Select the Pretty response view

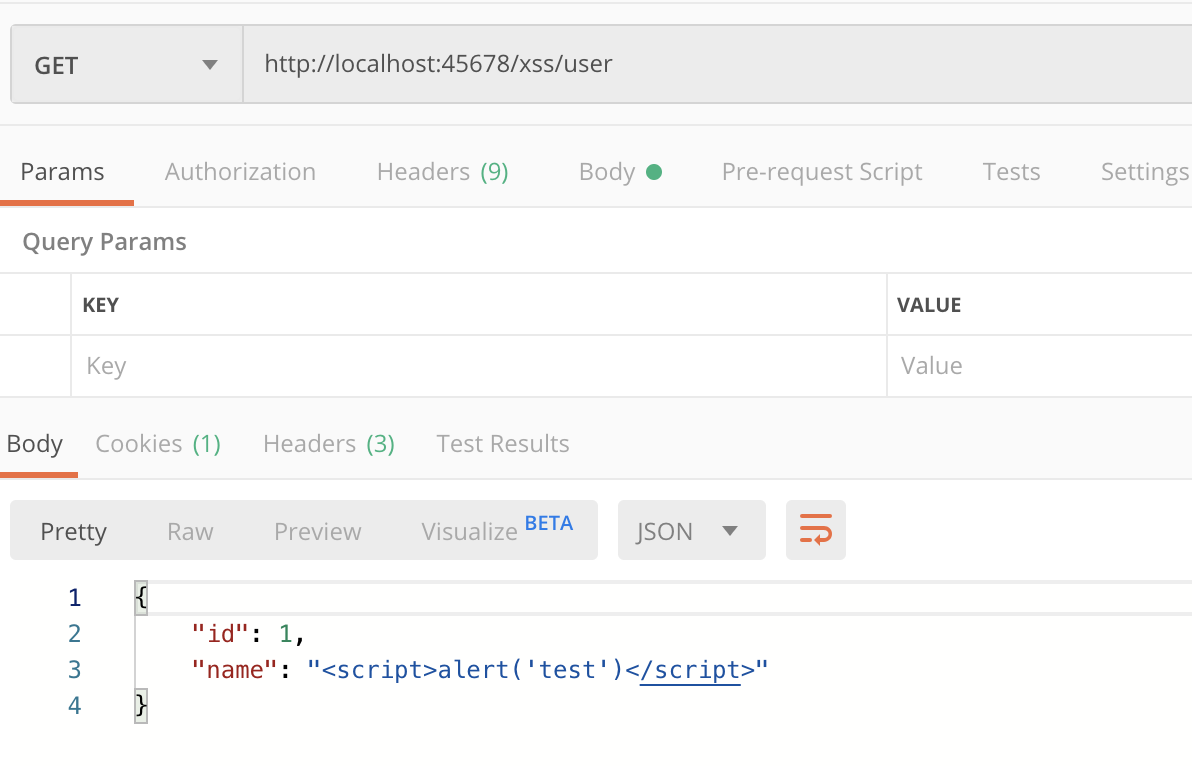click(73, 531)
